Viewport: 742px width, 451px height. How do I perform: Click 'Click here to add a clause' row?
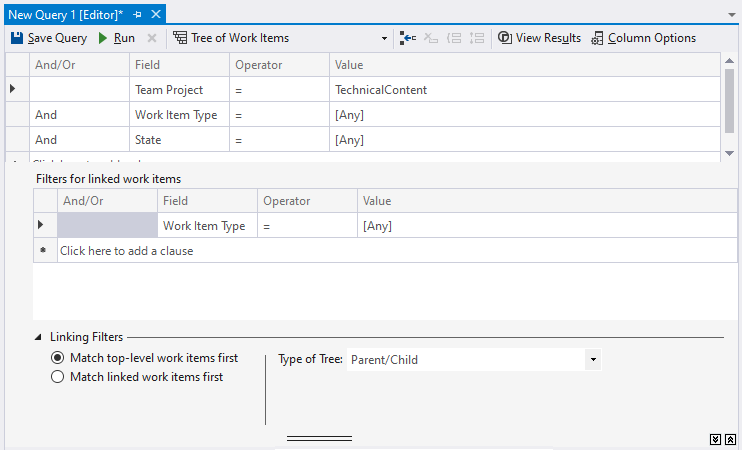[126, 251]
